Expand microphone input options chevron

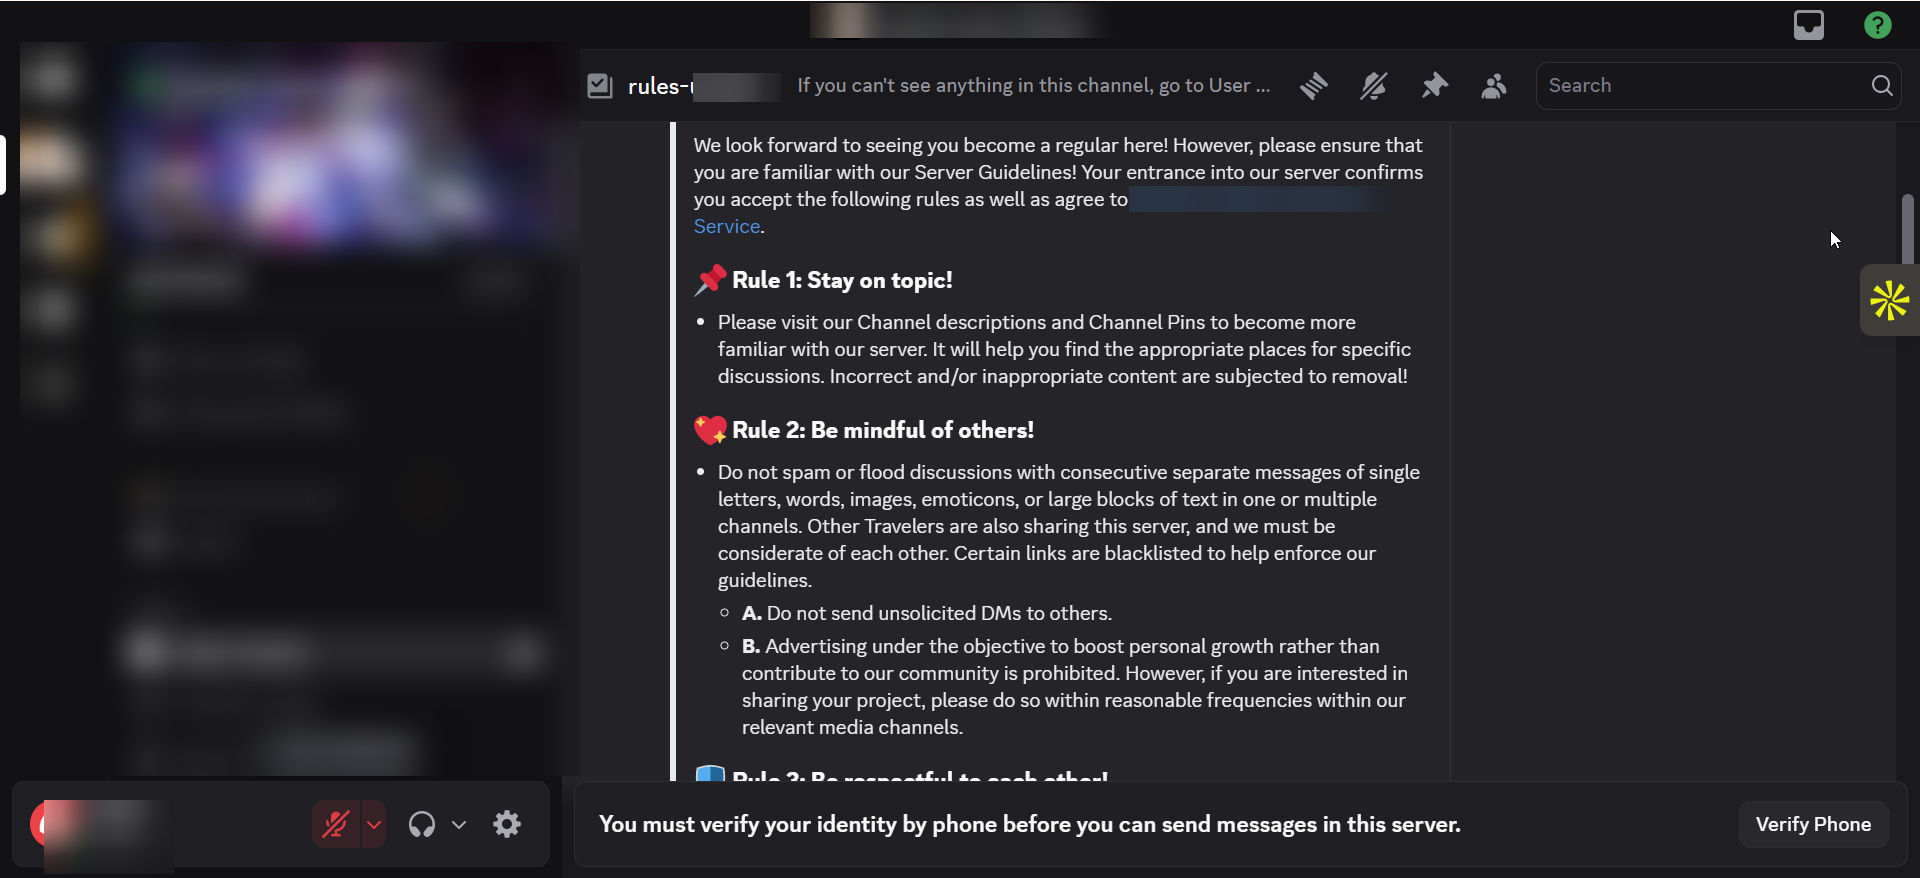(374, 824)
